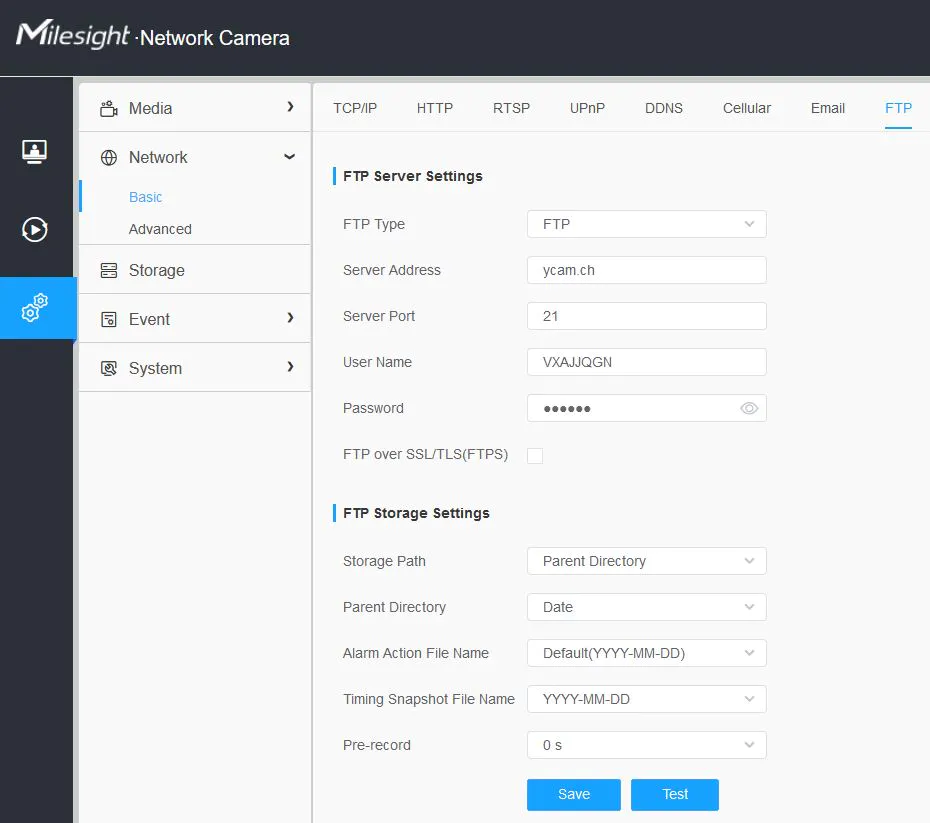
Task: Open the FTP Type dropdown
Action: click(646, 224)
